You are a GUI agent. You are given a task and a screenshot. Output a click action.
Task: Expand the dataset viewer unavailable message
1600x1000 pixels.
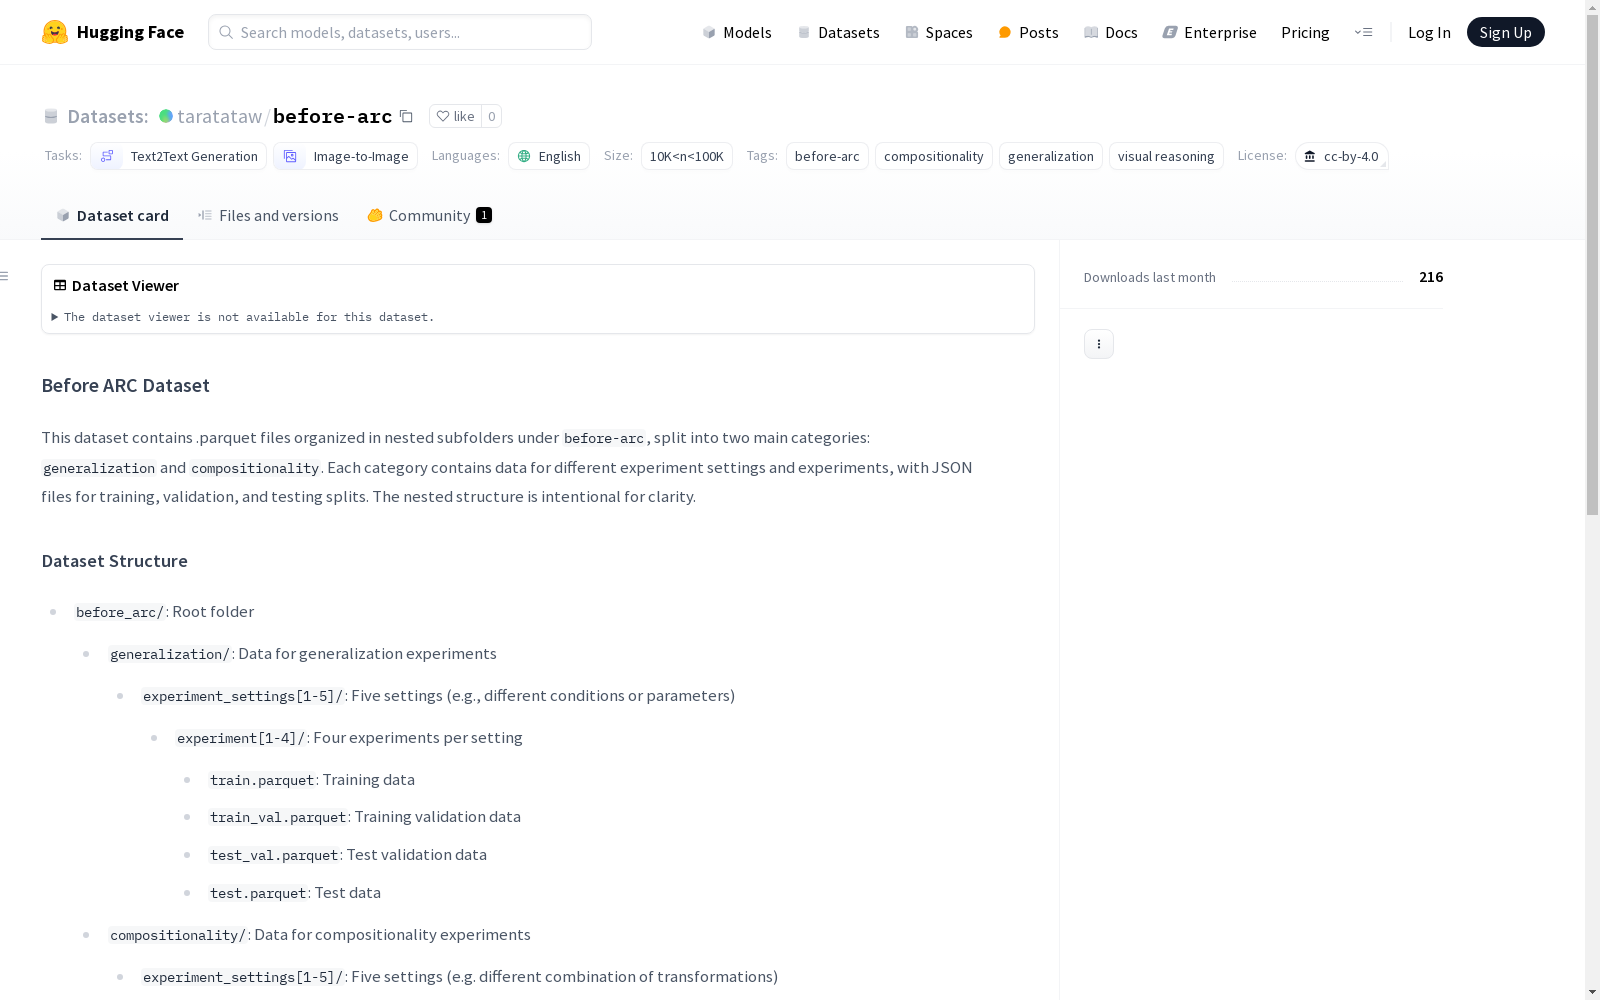coord(243,317)
